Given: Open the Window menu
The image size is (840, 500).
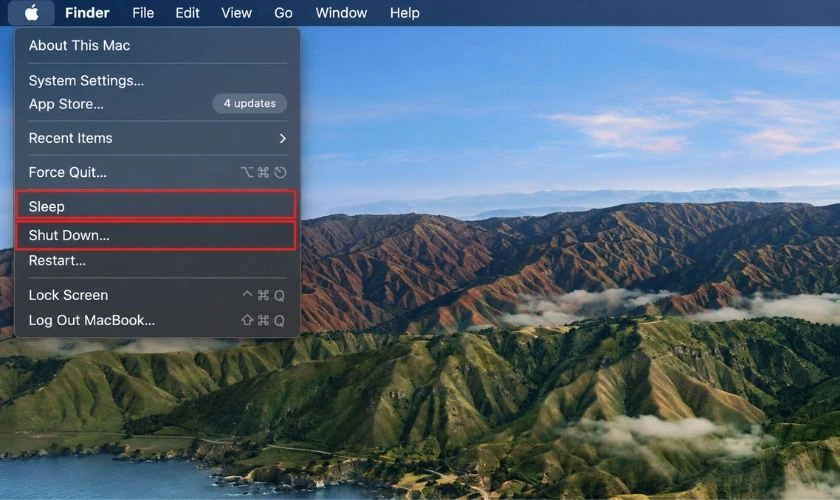Looking at the screenshot, I should 341,13.
